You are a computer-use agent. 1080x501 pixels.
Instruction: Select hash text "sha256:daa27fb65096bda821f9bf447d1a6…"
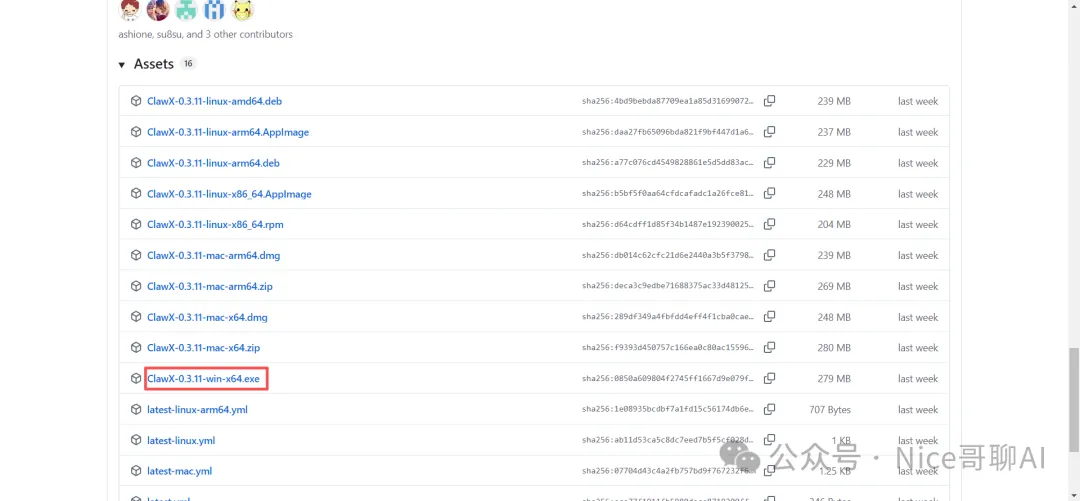(x=668, y=132)
